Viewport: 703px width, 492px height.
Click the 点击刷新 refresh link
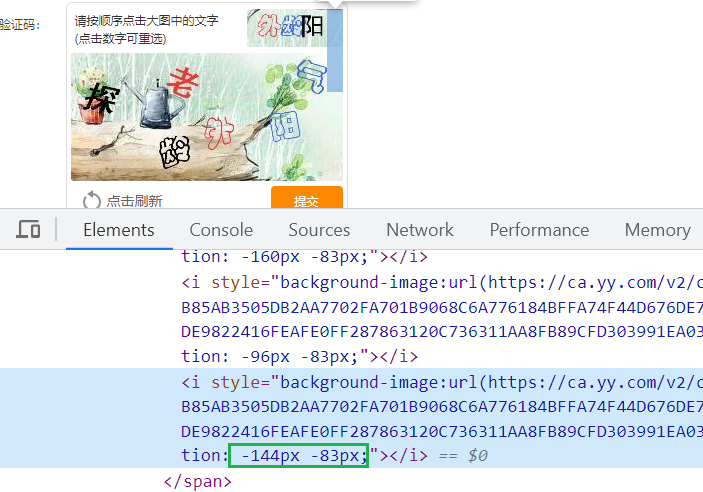pos(134,200)
